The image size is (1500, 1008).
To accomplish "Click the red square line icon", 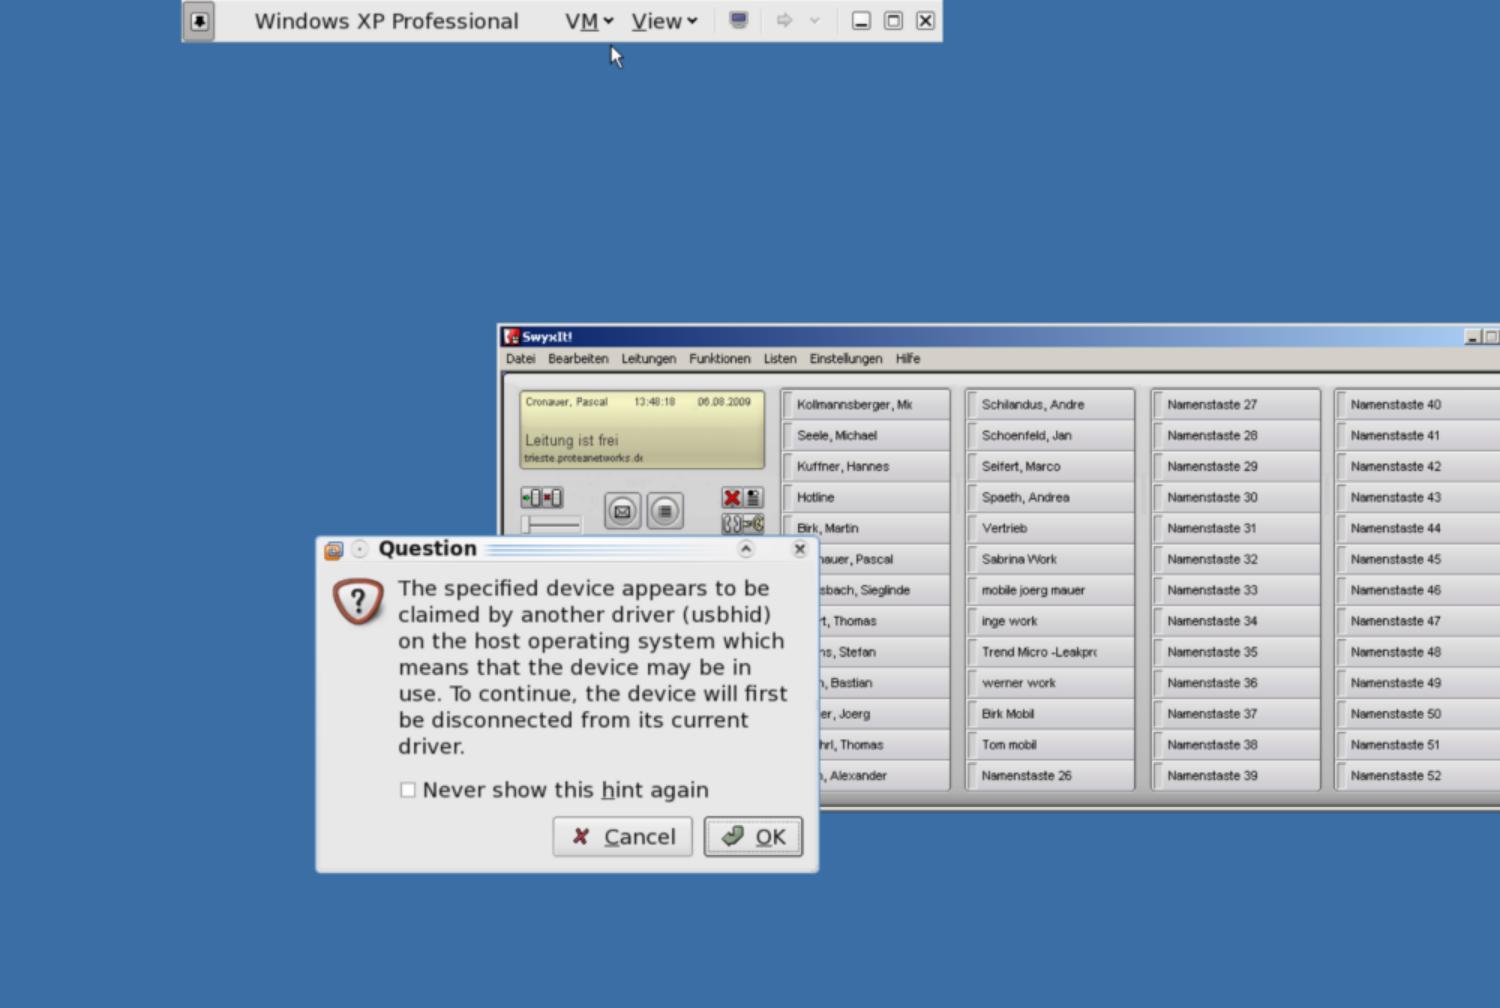I will pos(552,498).
